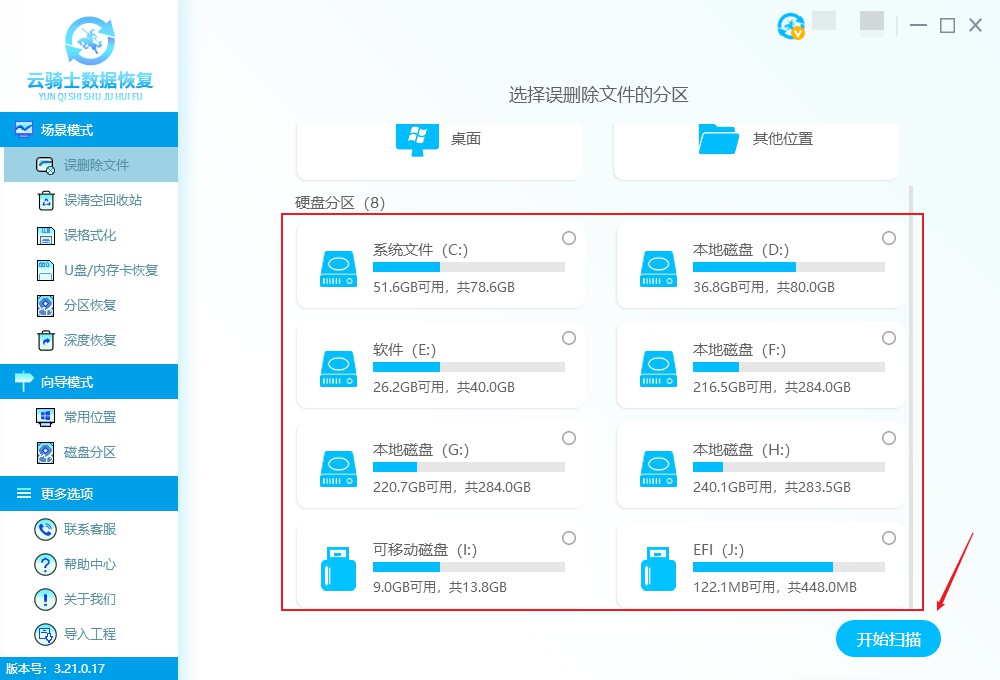Viewport: 1000px width, 680px height.
Task: Click the 更多选项 section header
Action: coord(89,493)
